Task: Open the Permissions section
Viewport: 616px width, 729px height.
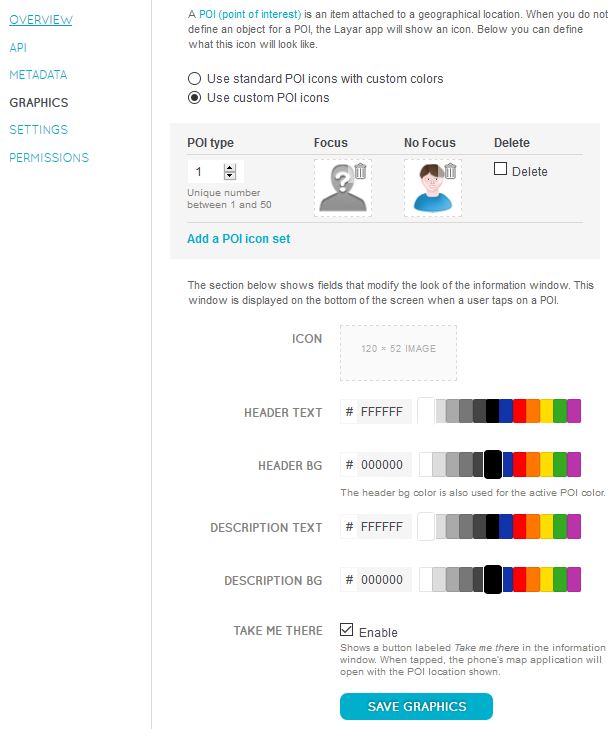Action: point(49,157)
